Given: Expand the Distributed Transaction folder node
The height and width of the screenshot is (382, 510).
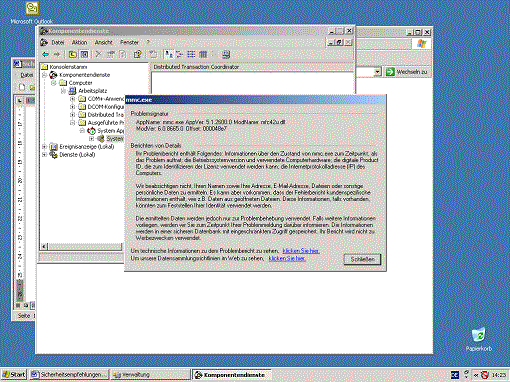Looking at the screenshot, I should pos(72,115).
